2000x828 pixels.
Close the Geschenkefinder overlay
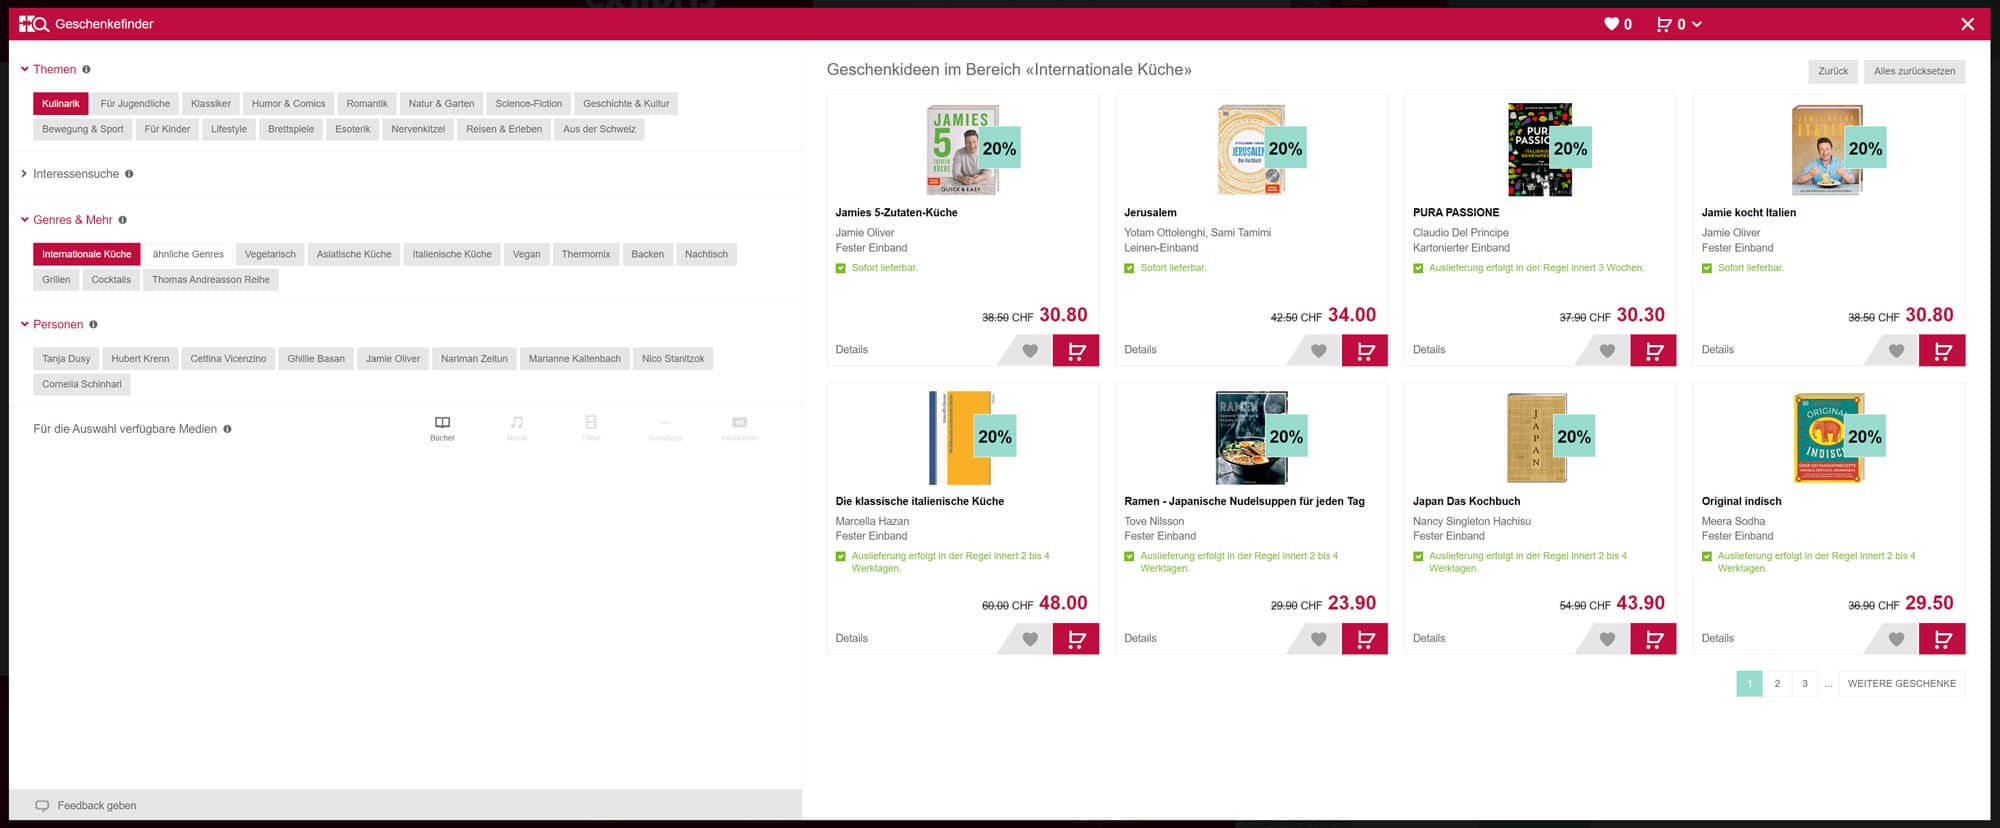[1968, 24]
